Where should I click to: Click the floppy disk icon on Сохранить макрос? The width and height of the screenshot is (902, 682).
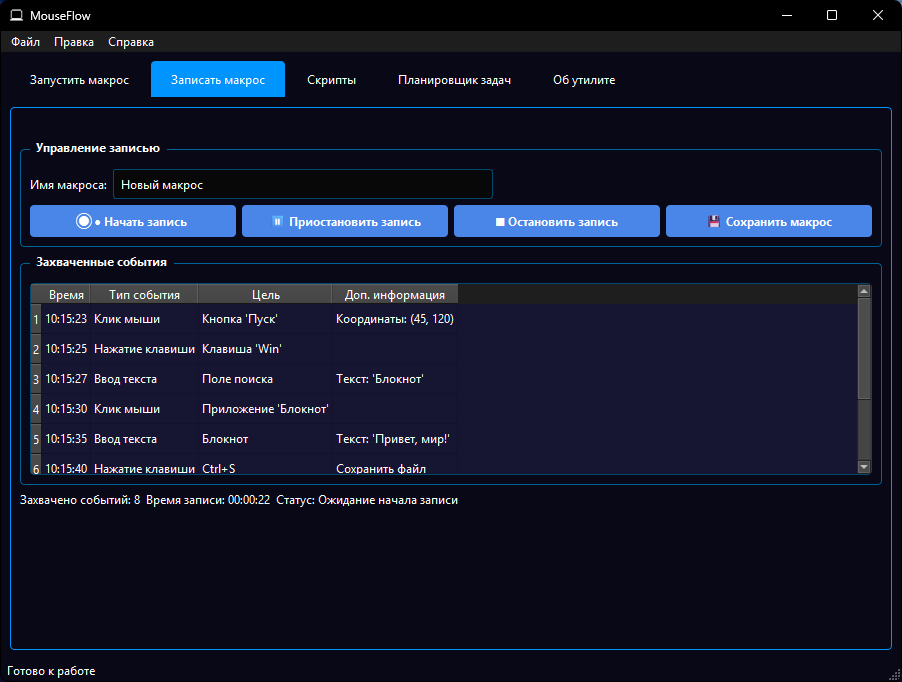[714, 222]
